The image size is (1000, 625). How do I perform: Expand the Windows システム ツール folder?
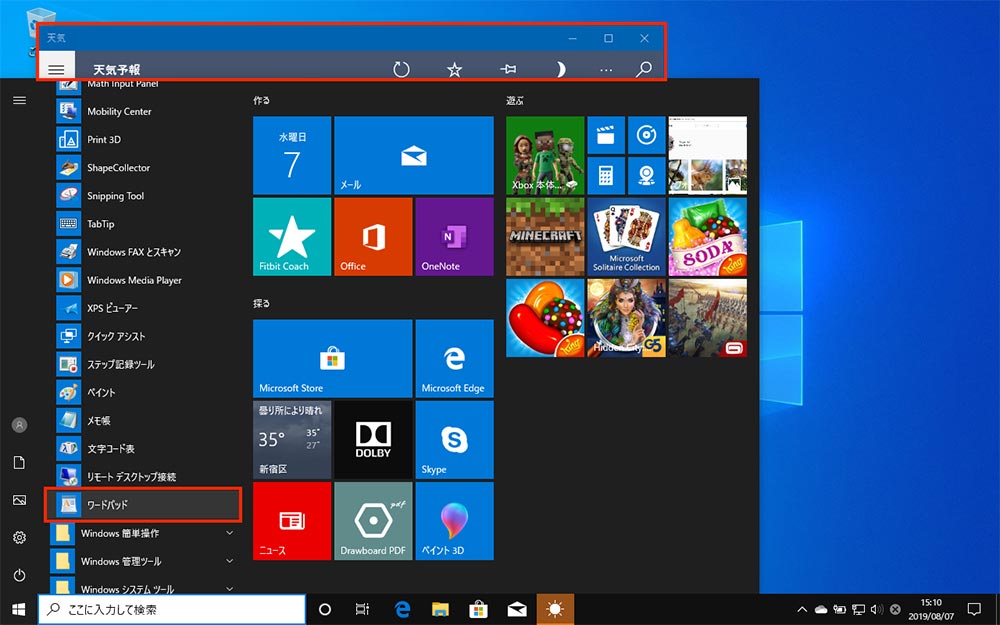[145, 588]
